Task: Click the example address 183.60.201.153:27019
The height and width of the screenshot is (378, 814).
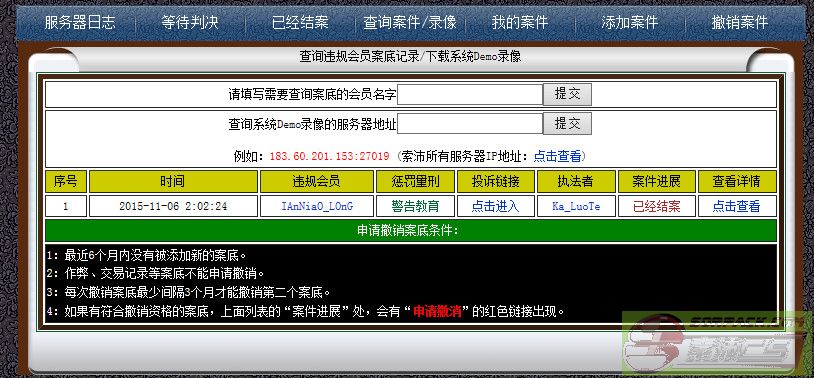Action: click(330, 156)
